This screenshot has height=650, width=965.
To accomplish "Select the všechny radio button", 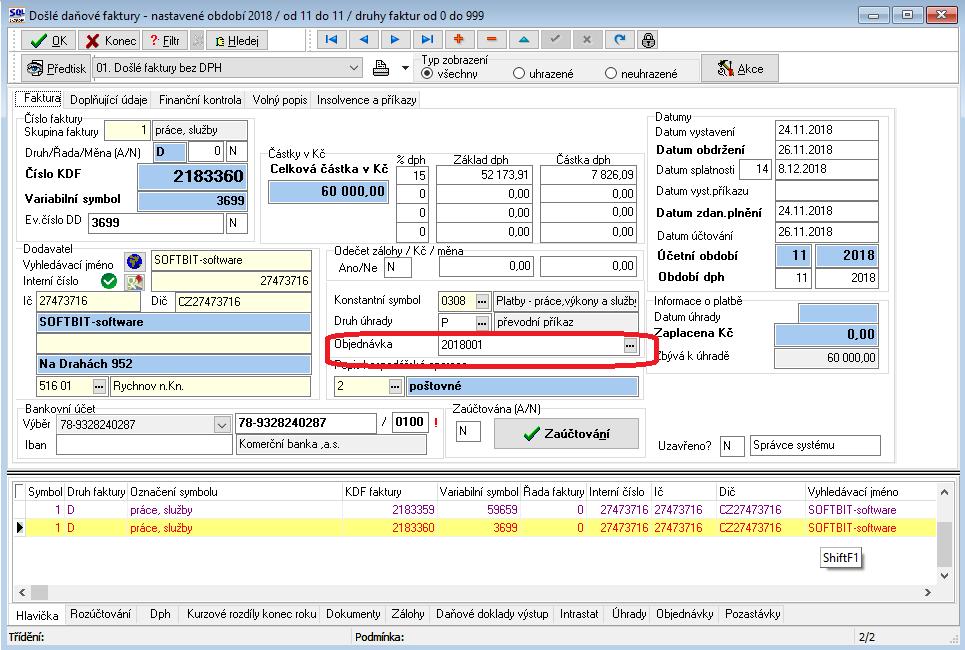I will click(427, 73).
